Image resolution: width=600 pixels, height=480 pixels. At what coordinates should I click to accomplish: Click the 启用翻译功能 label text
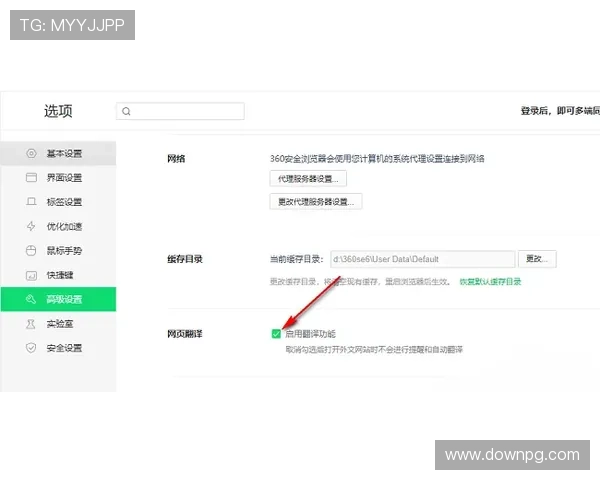point(310,334)
